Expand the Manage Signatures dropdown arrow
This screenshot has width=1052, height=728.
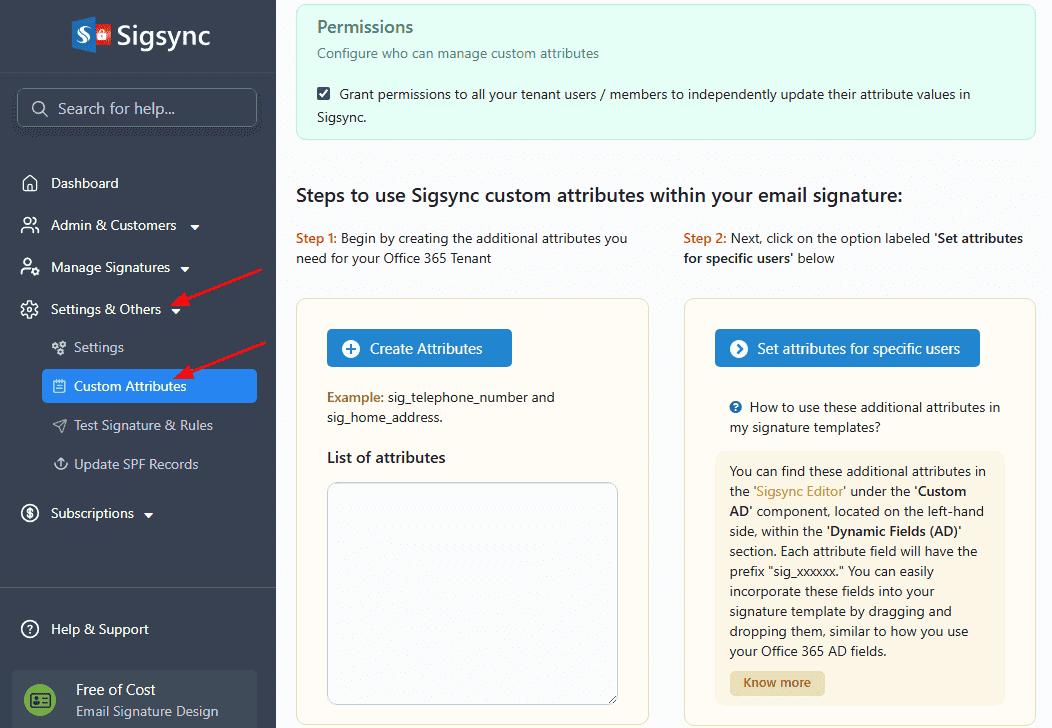[185, 269]
